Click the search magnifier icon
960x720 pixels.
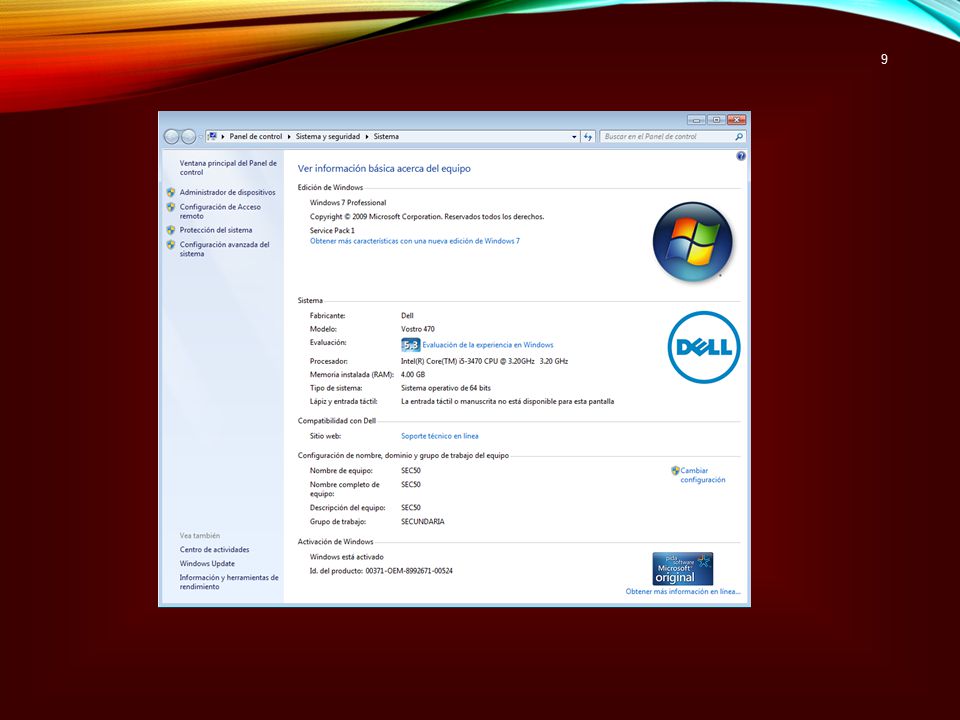[x=739, y=137]
